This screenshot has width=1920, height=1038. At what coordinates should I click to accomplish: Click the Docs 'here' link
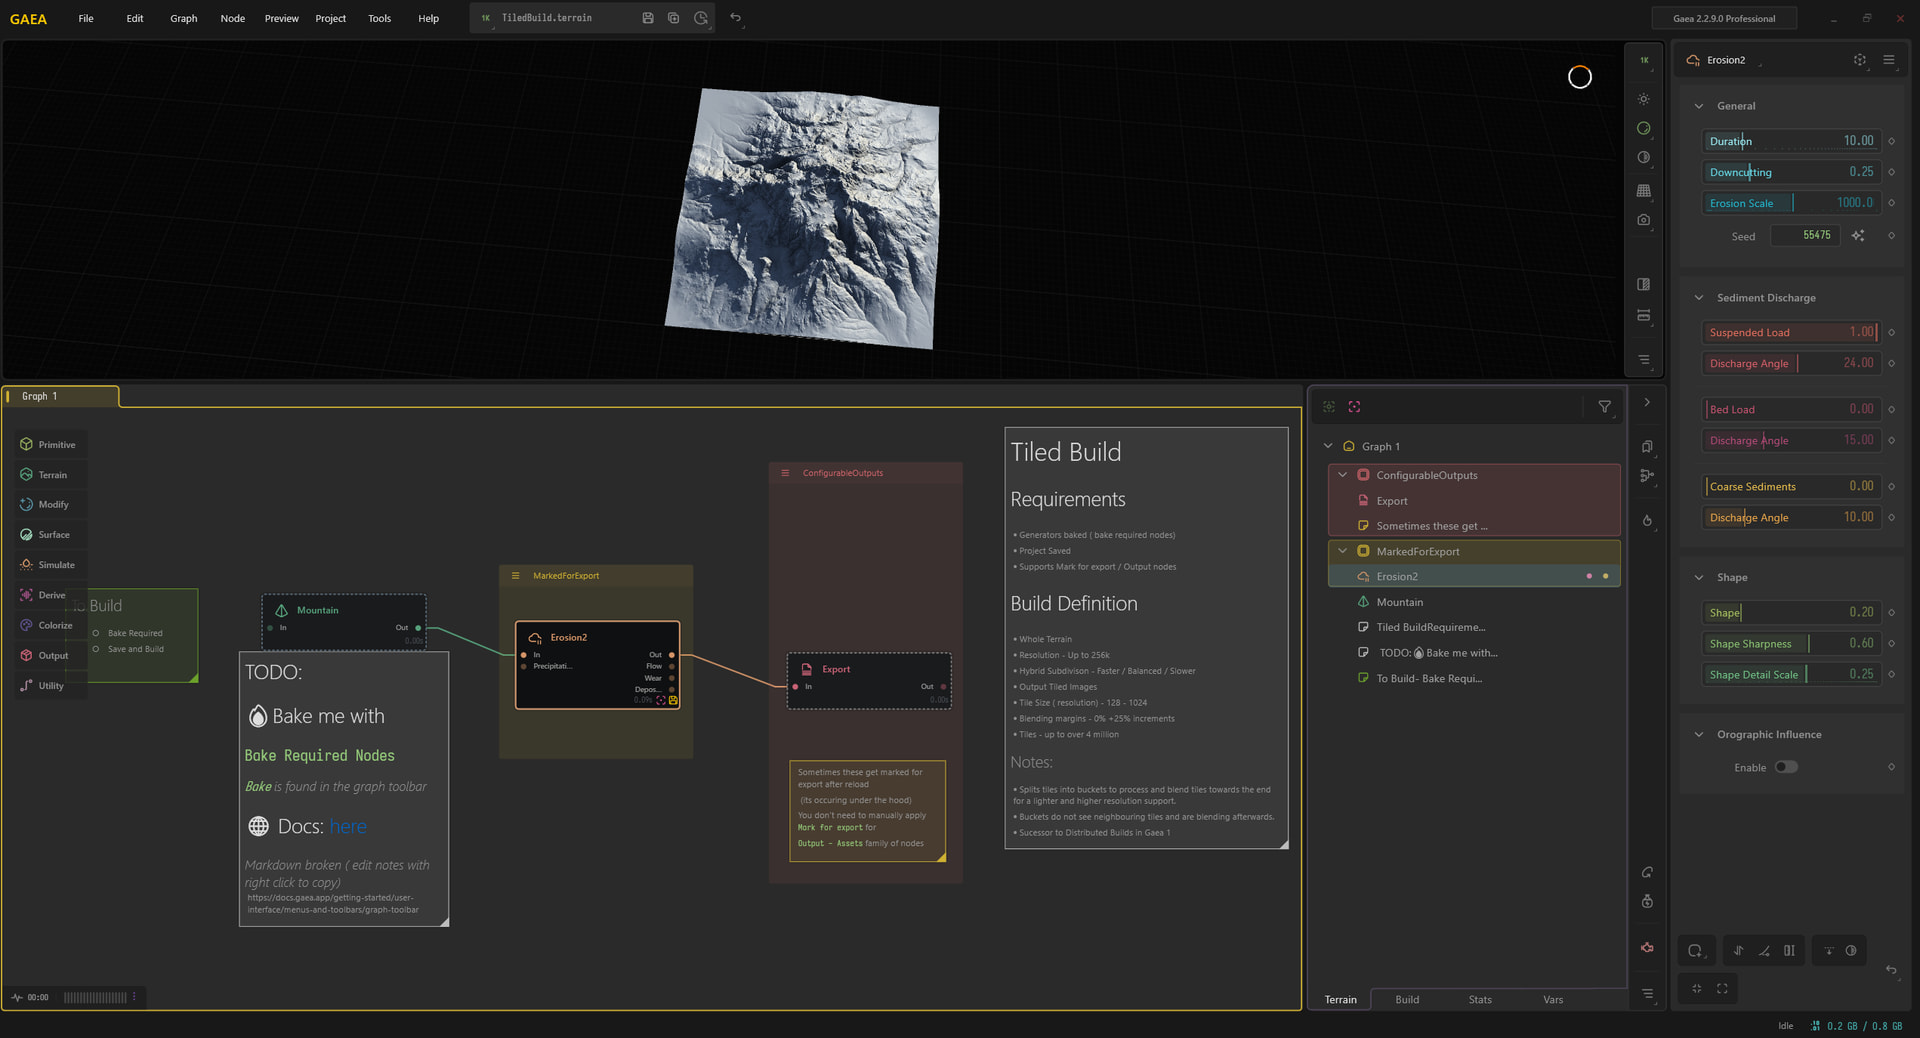[348, 827]
